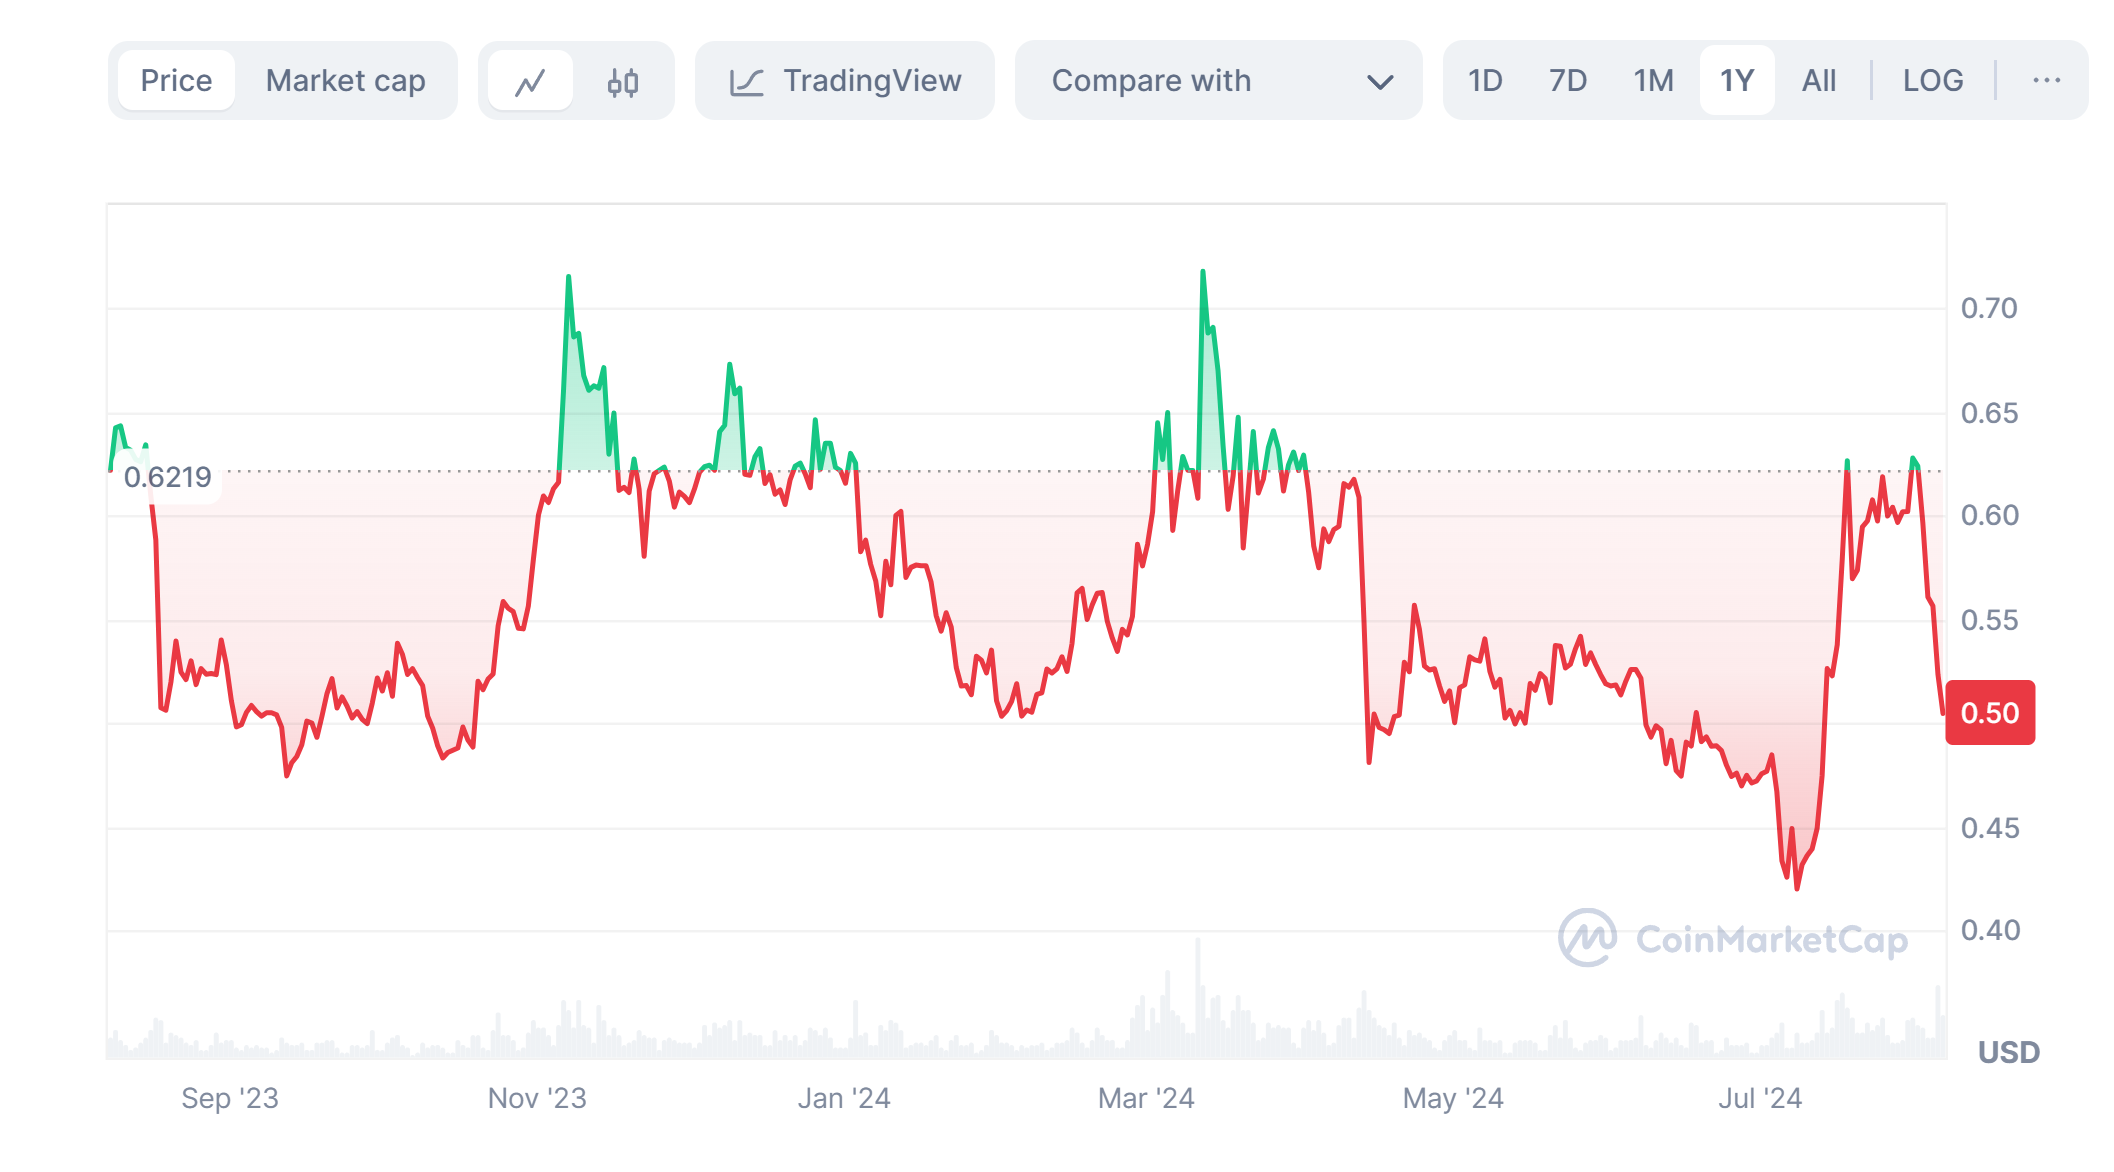Select the 1D time range tab
The height and width of the screenshot is (1172, 2114).
pos(1485,81)
